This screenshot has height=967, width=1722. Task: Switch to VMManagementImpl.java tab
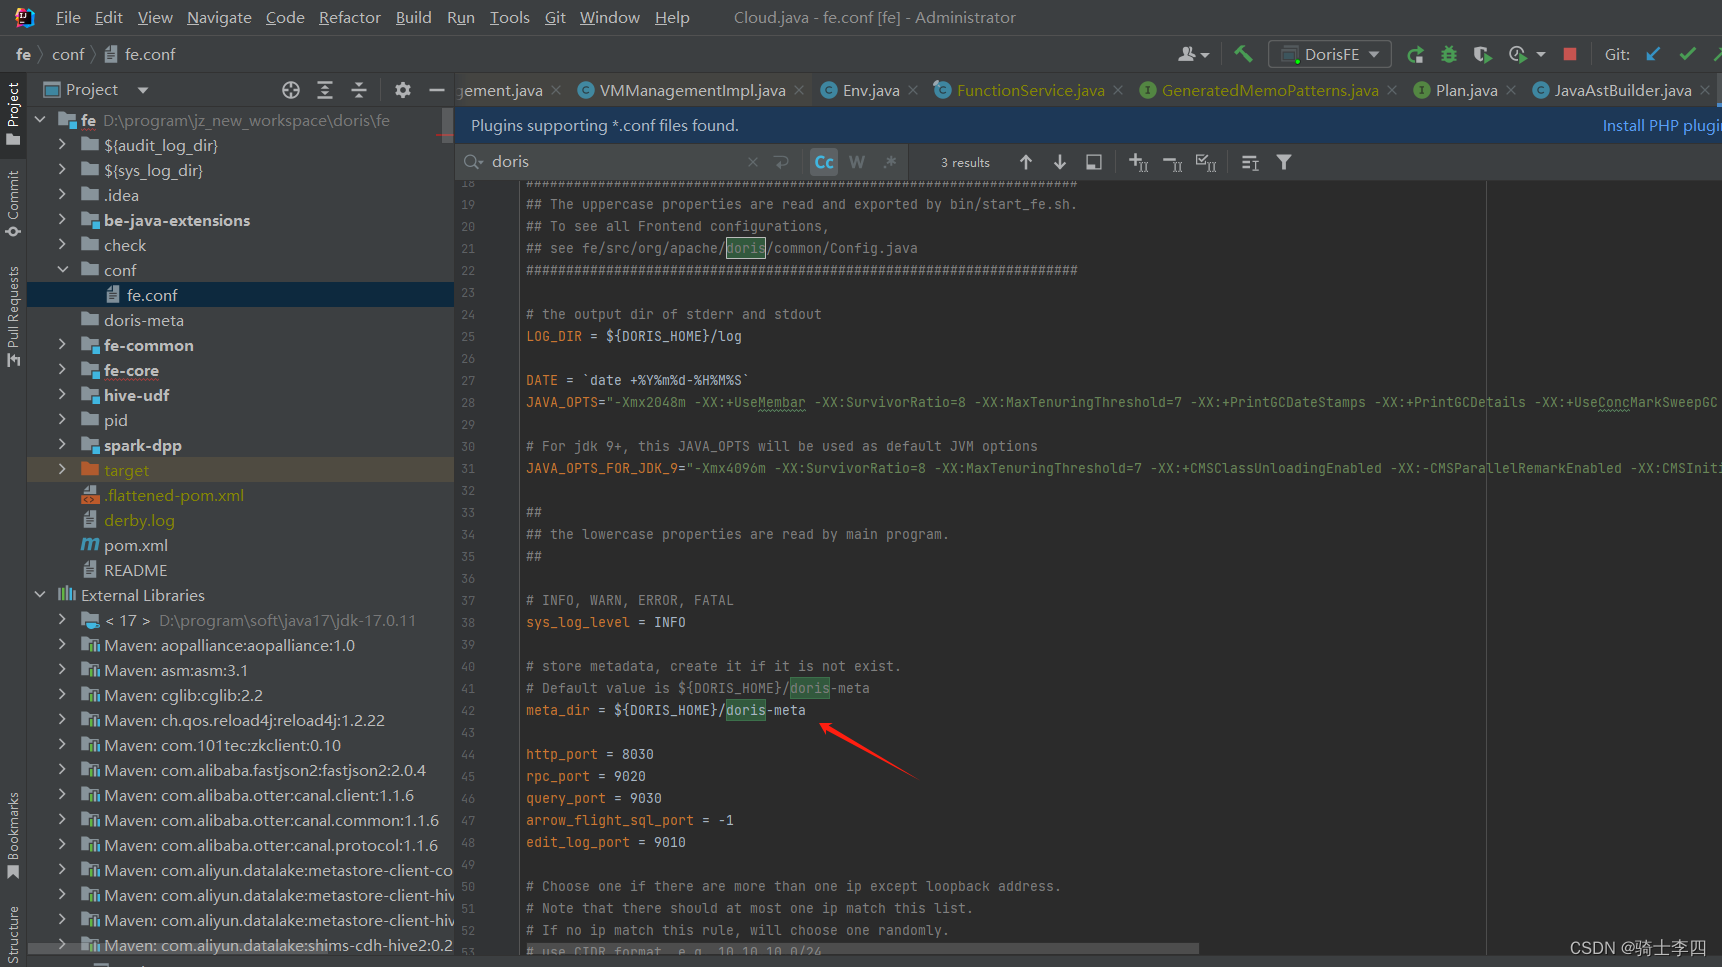click(x=692, y=90)
